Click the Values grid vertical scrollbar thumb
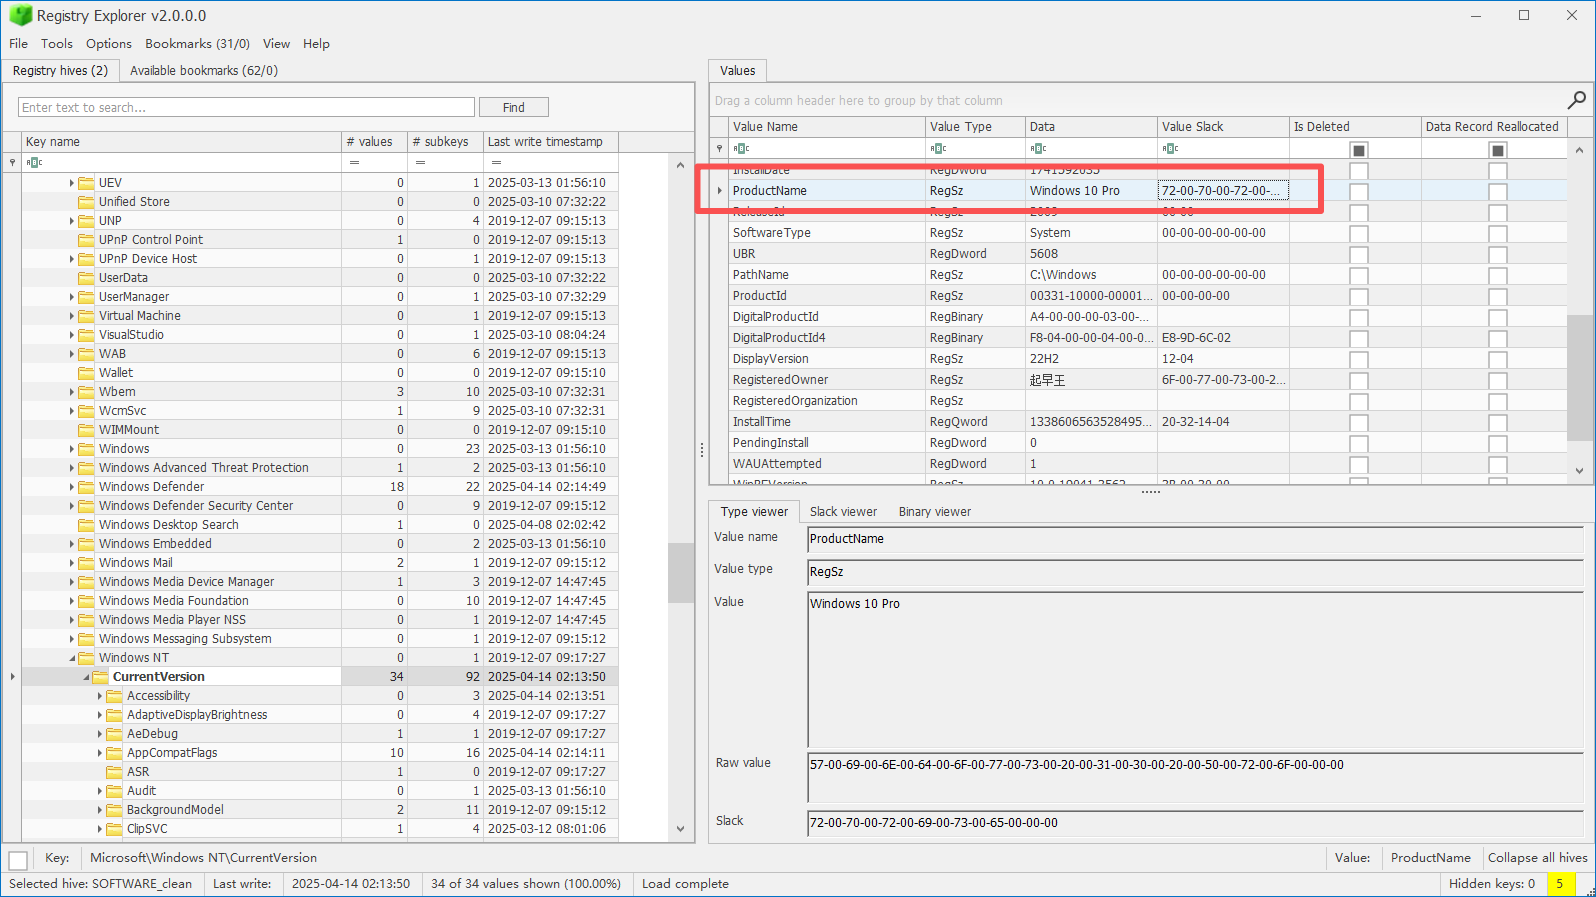The width and height of the screenshot is (1596, 897). pos(1580,377)
